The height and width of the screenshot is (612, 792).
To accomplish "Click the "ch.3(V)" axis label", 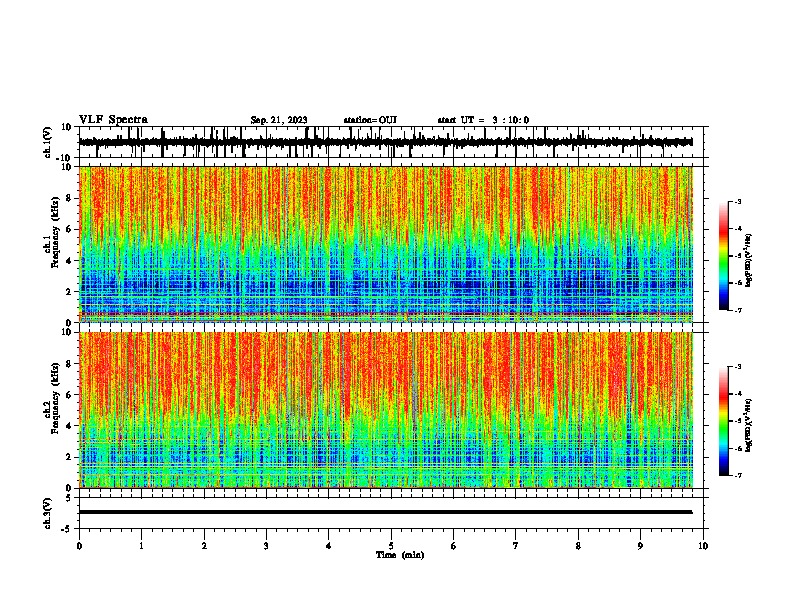I will point(48,514).
